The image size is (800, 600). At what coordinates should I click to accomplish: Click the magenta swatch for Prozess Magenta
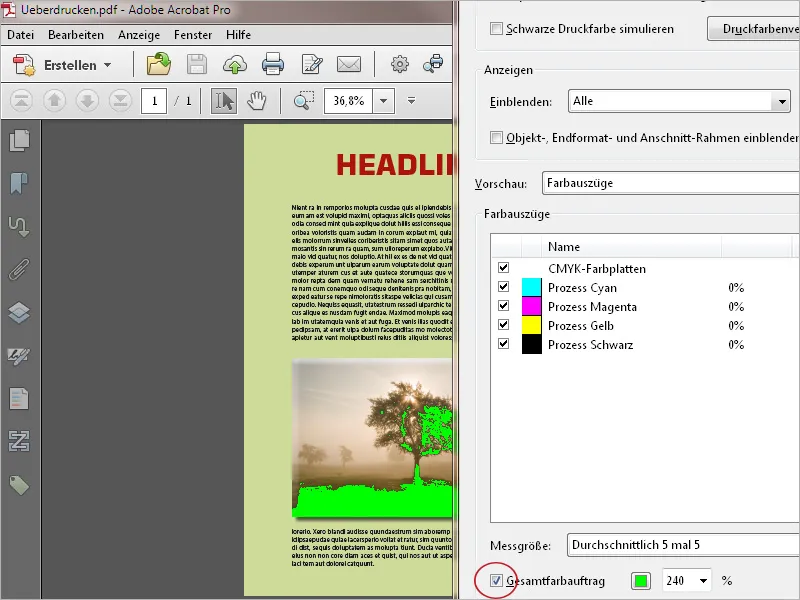coord(532,306)
